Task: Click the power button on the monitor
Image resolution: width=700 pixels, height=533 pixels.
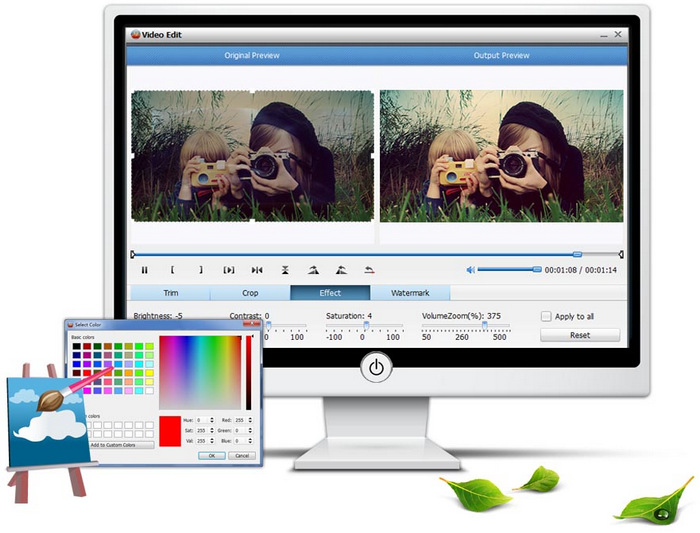Action: pos(376,368)
